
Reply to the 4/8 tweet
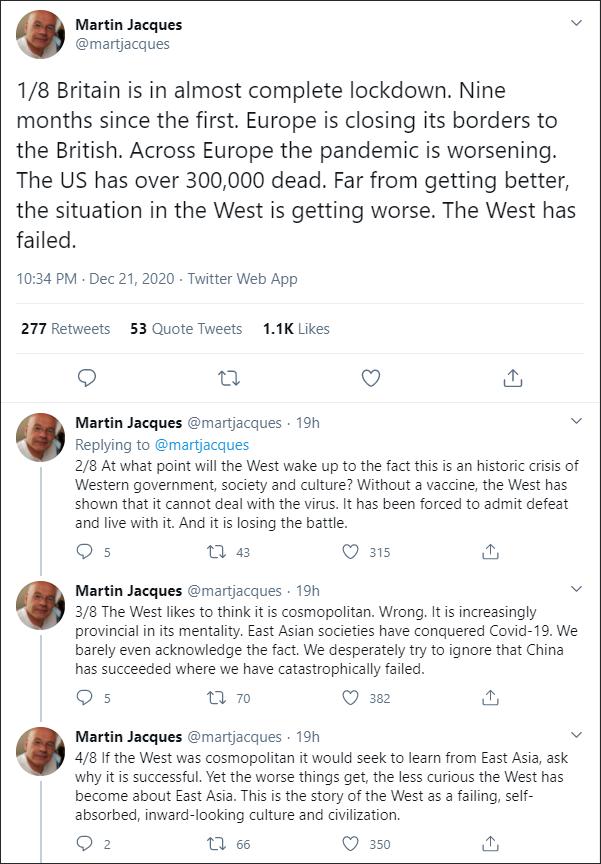pyautogui.click(x=84, y=844)
